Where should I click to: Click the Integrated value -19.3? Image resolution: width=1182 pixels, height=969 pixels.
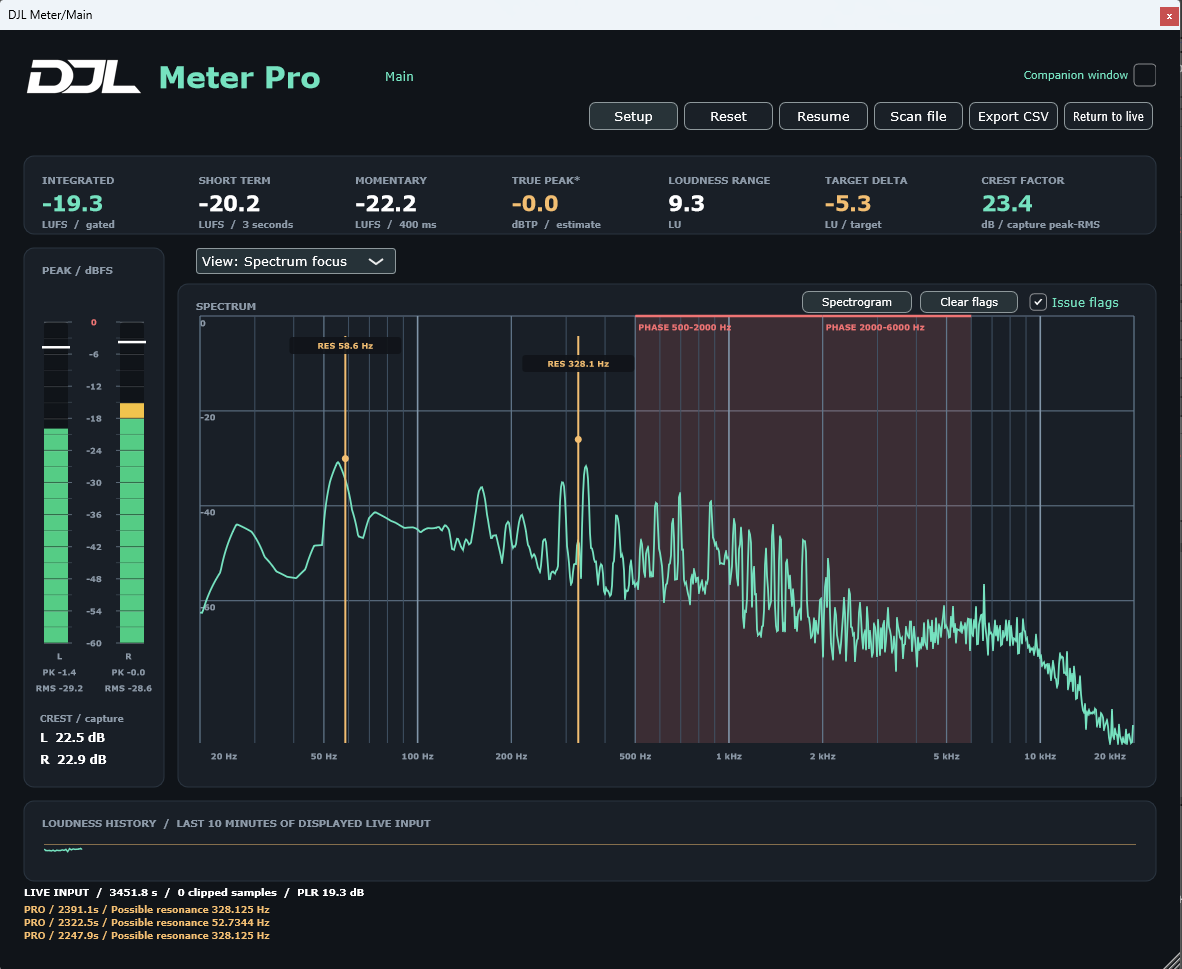pos(72,204)
